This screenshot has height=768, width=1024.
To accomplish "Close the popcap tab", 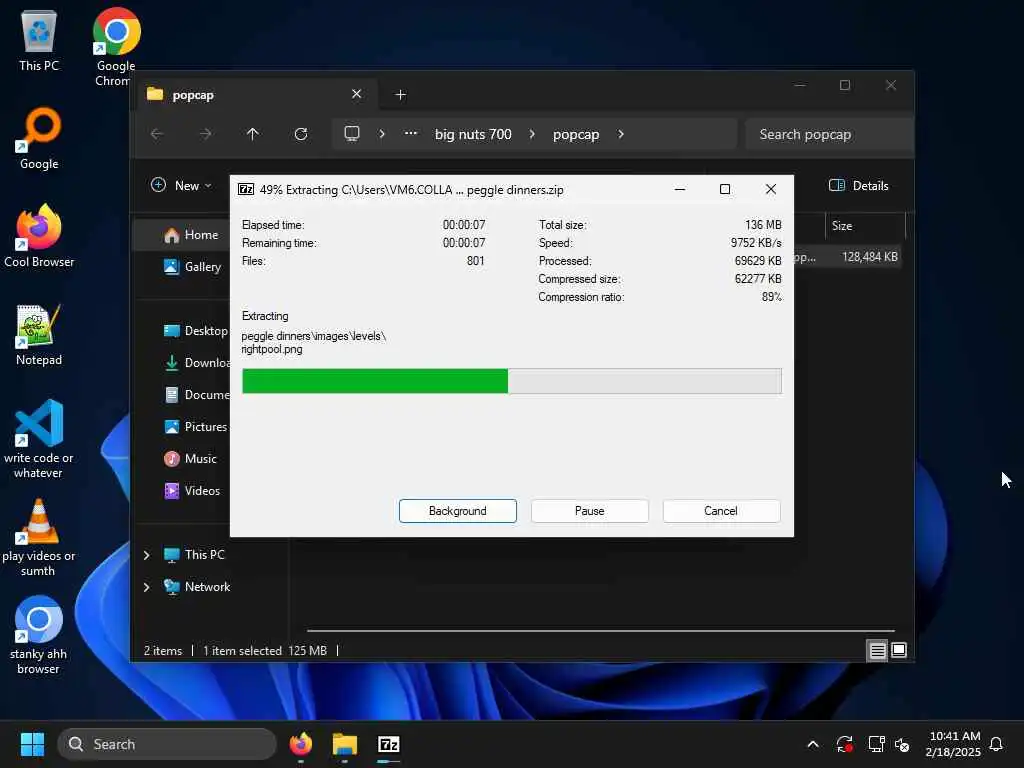I will (357, 94).
